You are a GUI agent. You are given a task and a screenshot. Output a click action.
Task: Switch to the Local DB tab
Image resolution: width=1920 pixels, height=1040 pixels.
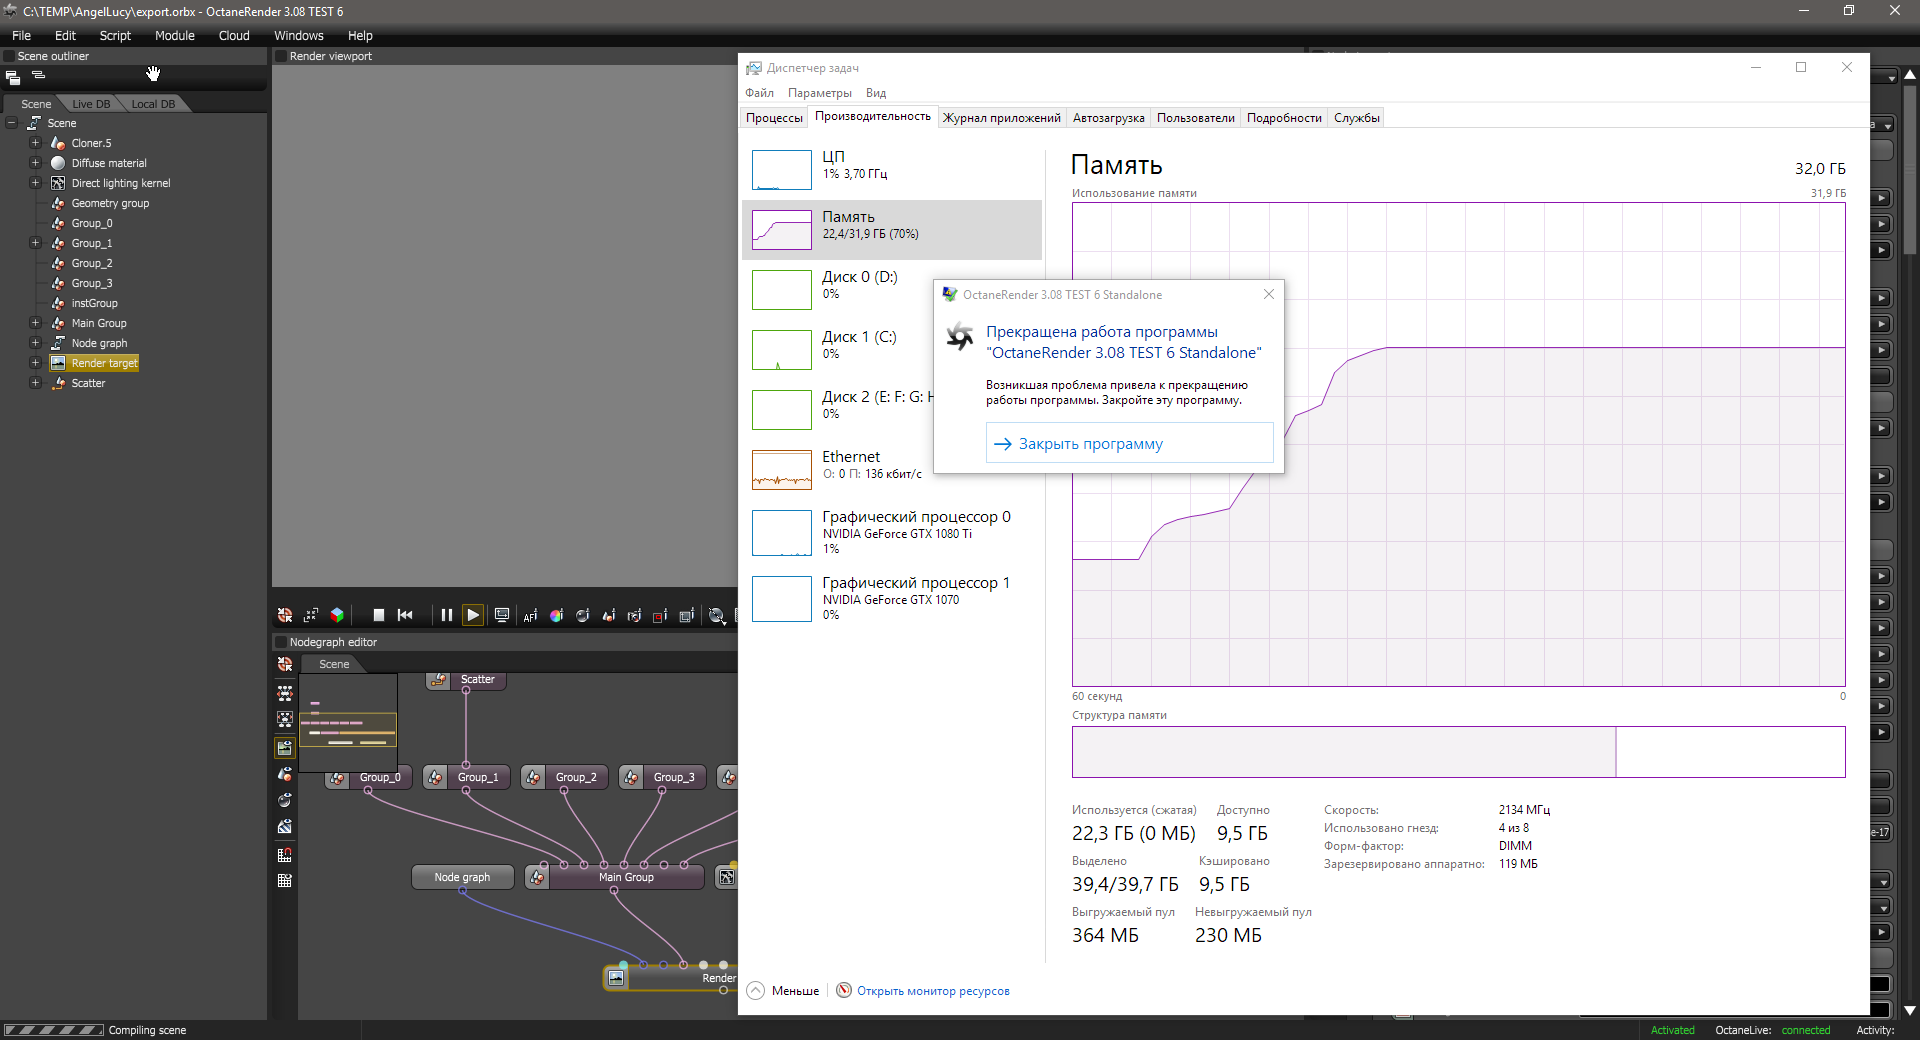153,104
